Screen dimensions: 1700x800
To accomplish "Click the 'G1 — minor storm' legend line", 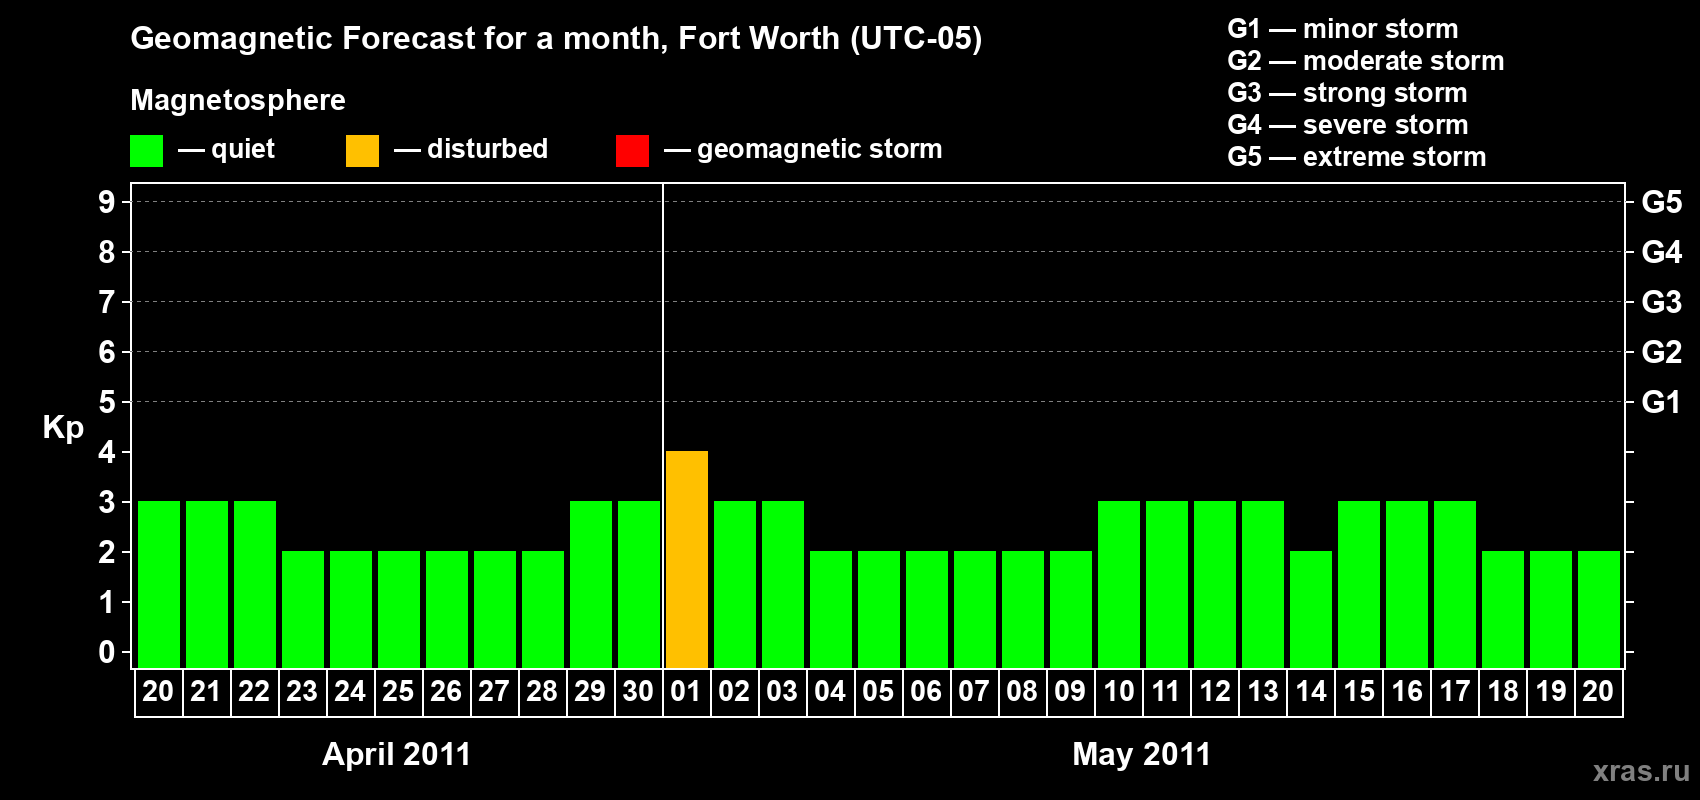I will (1343, 29).
